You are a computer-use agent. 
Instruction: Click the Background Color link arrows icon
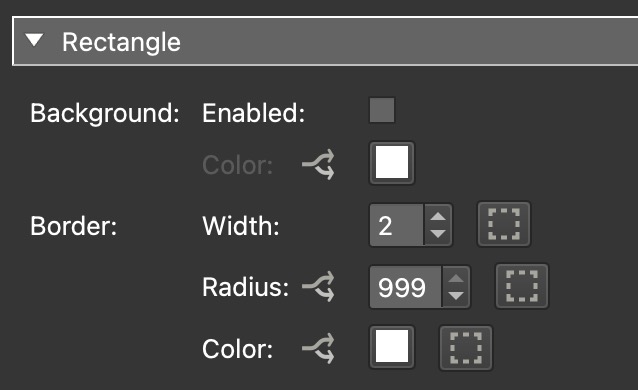pos(319,164)
